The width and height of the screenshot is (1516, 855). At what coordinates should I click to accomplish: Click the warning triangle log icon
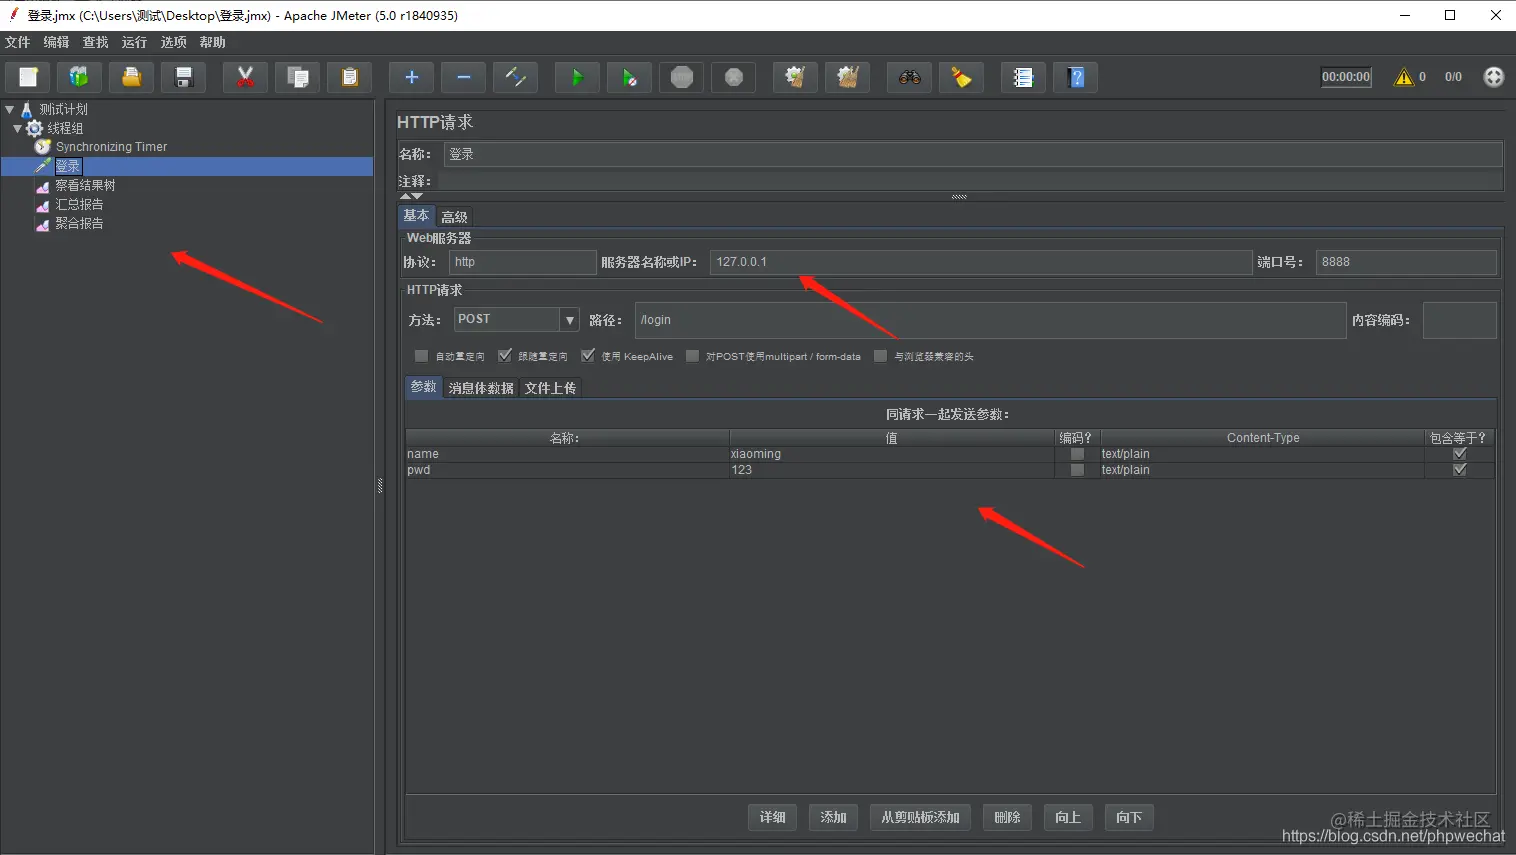1404,77
